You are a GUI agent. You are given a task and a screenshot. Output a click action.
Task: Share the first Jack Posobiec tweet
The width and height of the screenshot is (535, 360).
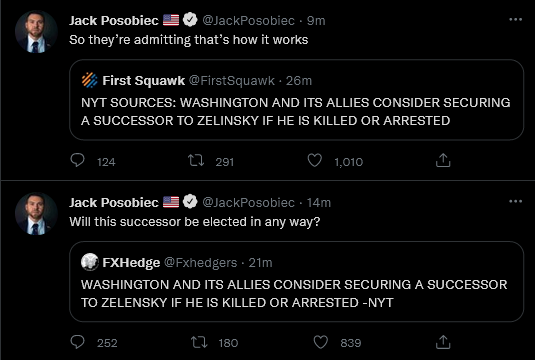(443, 160)
